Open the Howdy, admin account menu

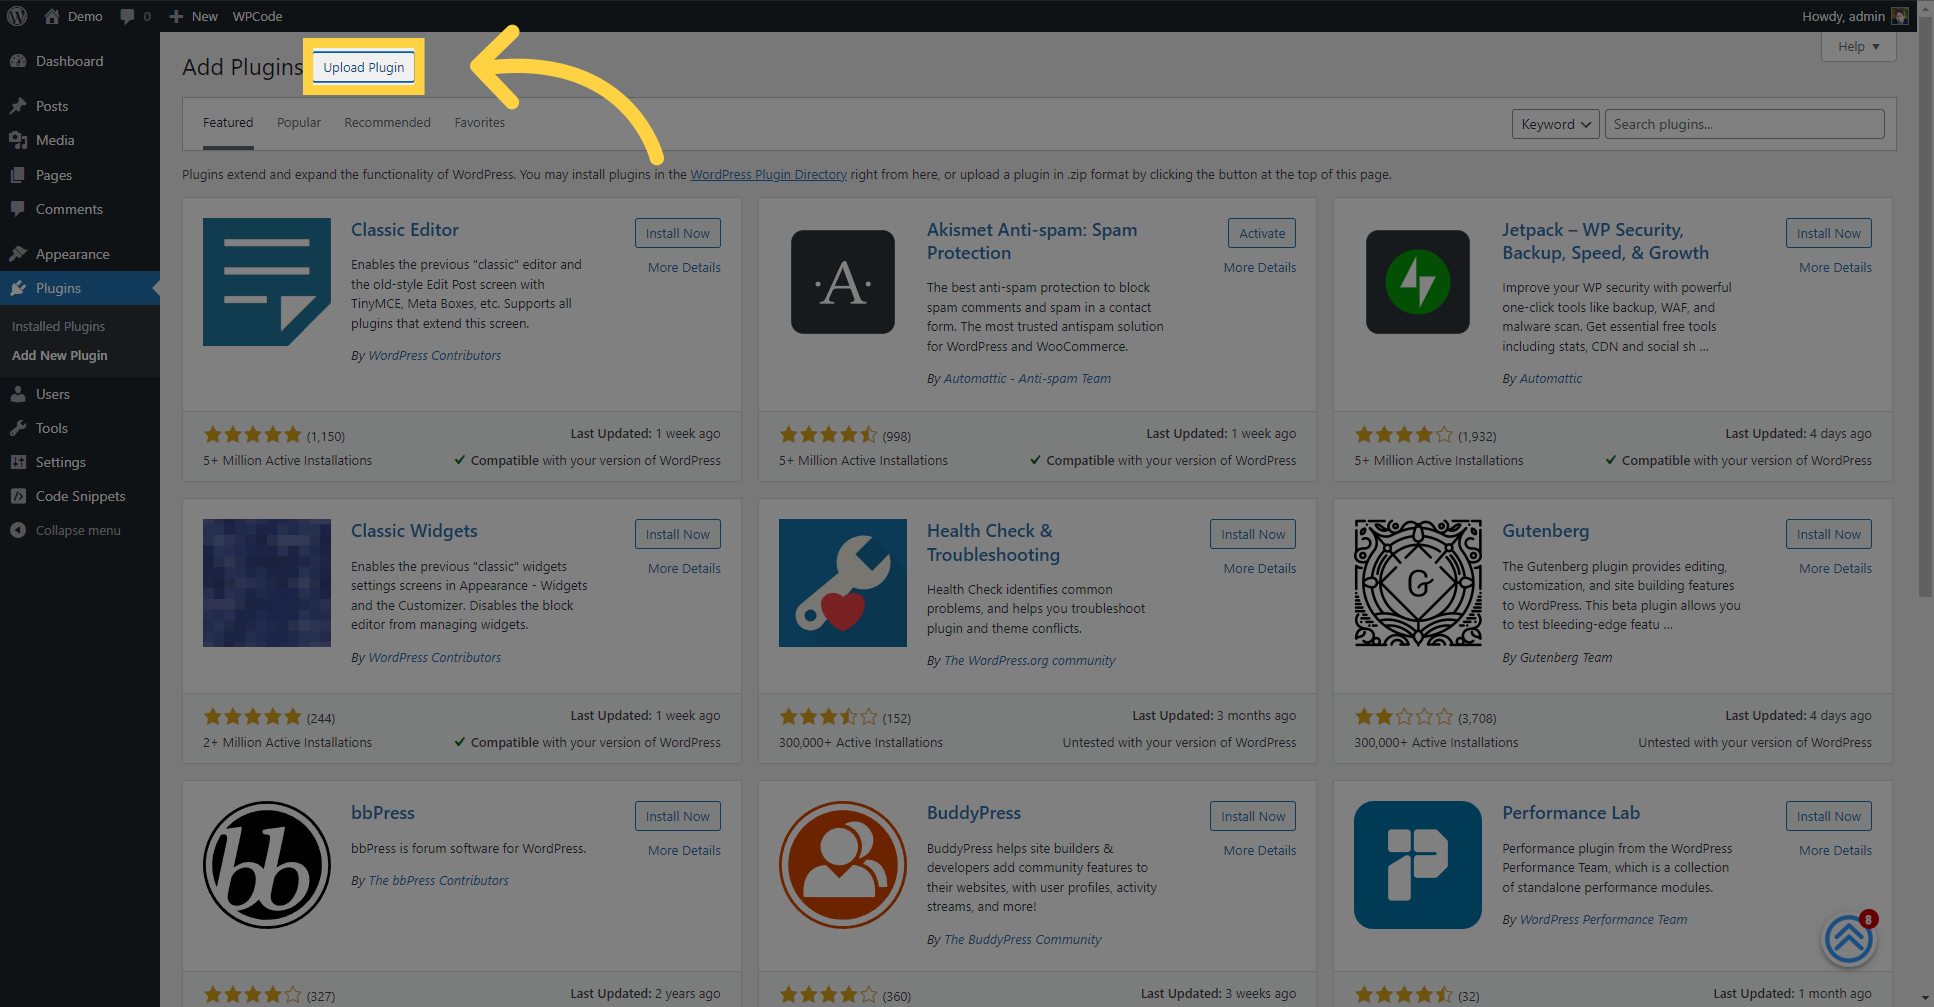click(1855, 16)
